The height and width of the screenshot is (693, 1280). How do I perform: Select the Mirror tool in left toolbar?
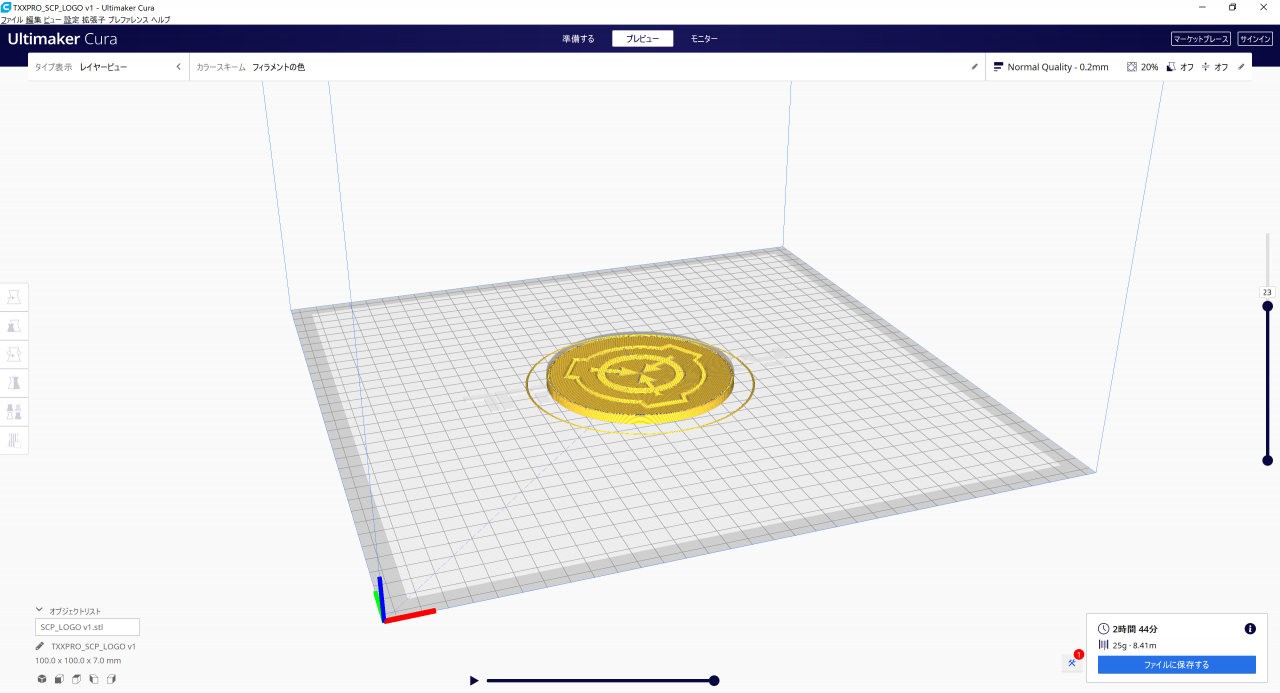click(x=14, y=382)
